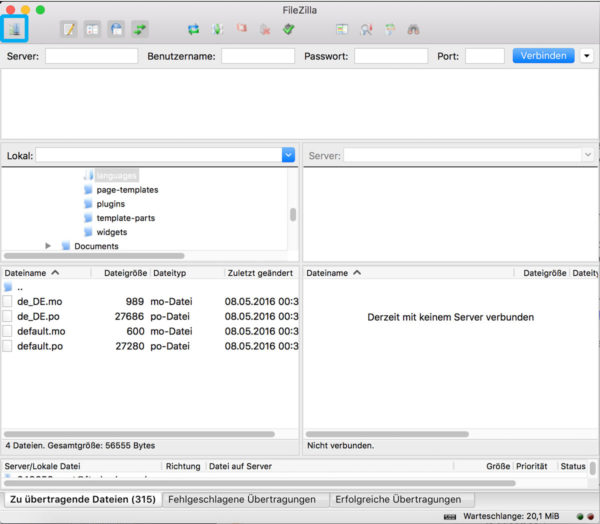Sort local files by Zuletzt geändert header
600x524 pixels.
point(261,273)
